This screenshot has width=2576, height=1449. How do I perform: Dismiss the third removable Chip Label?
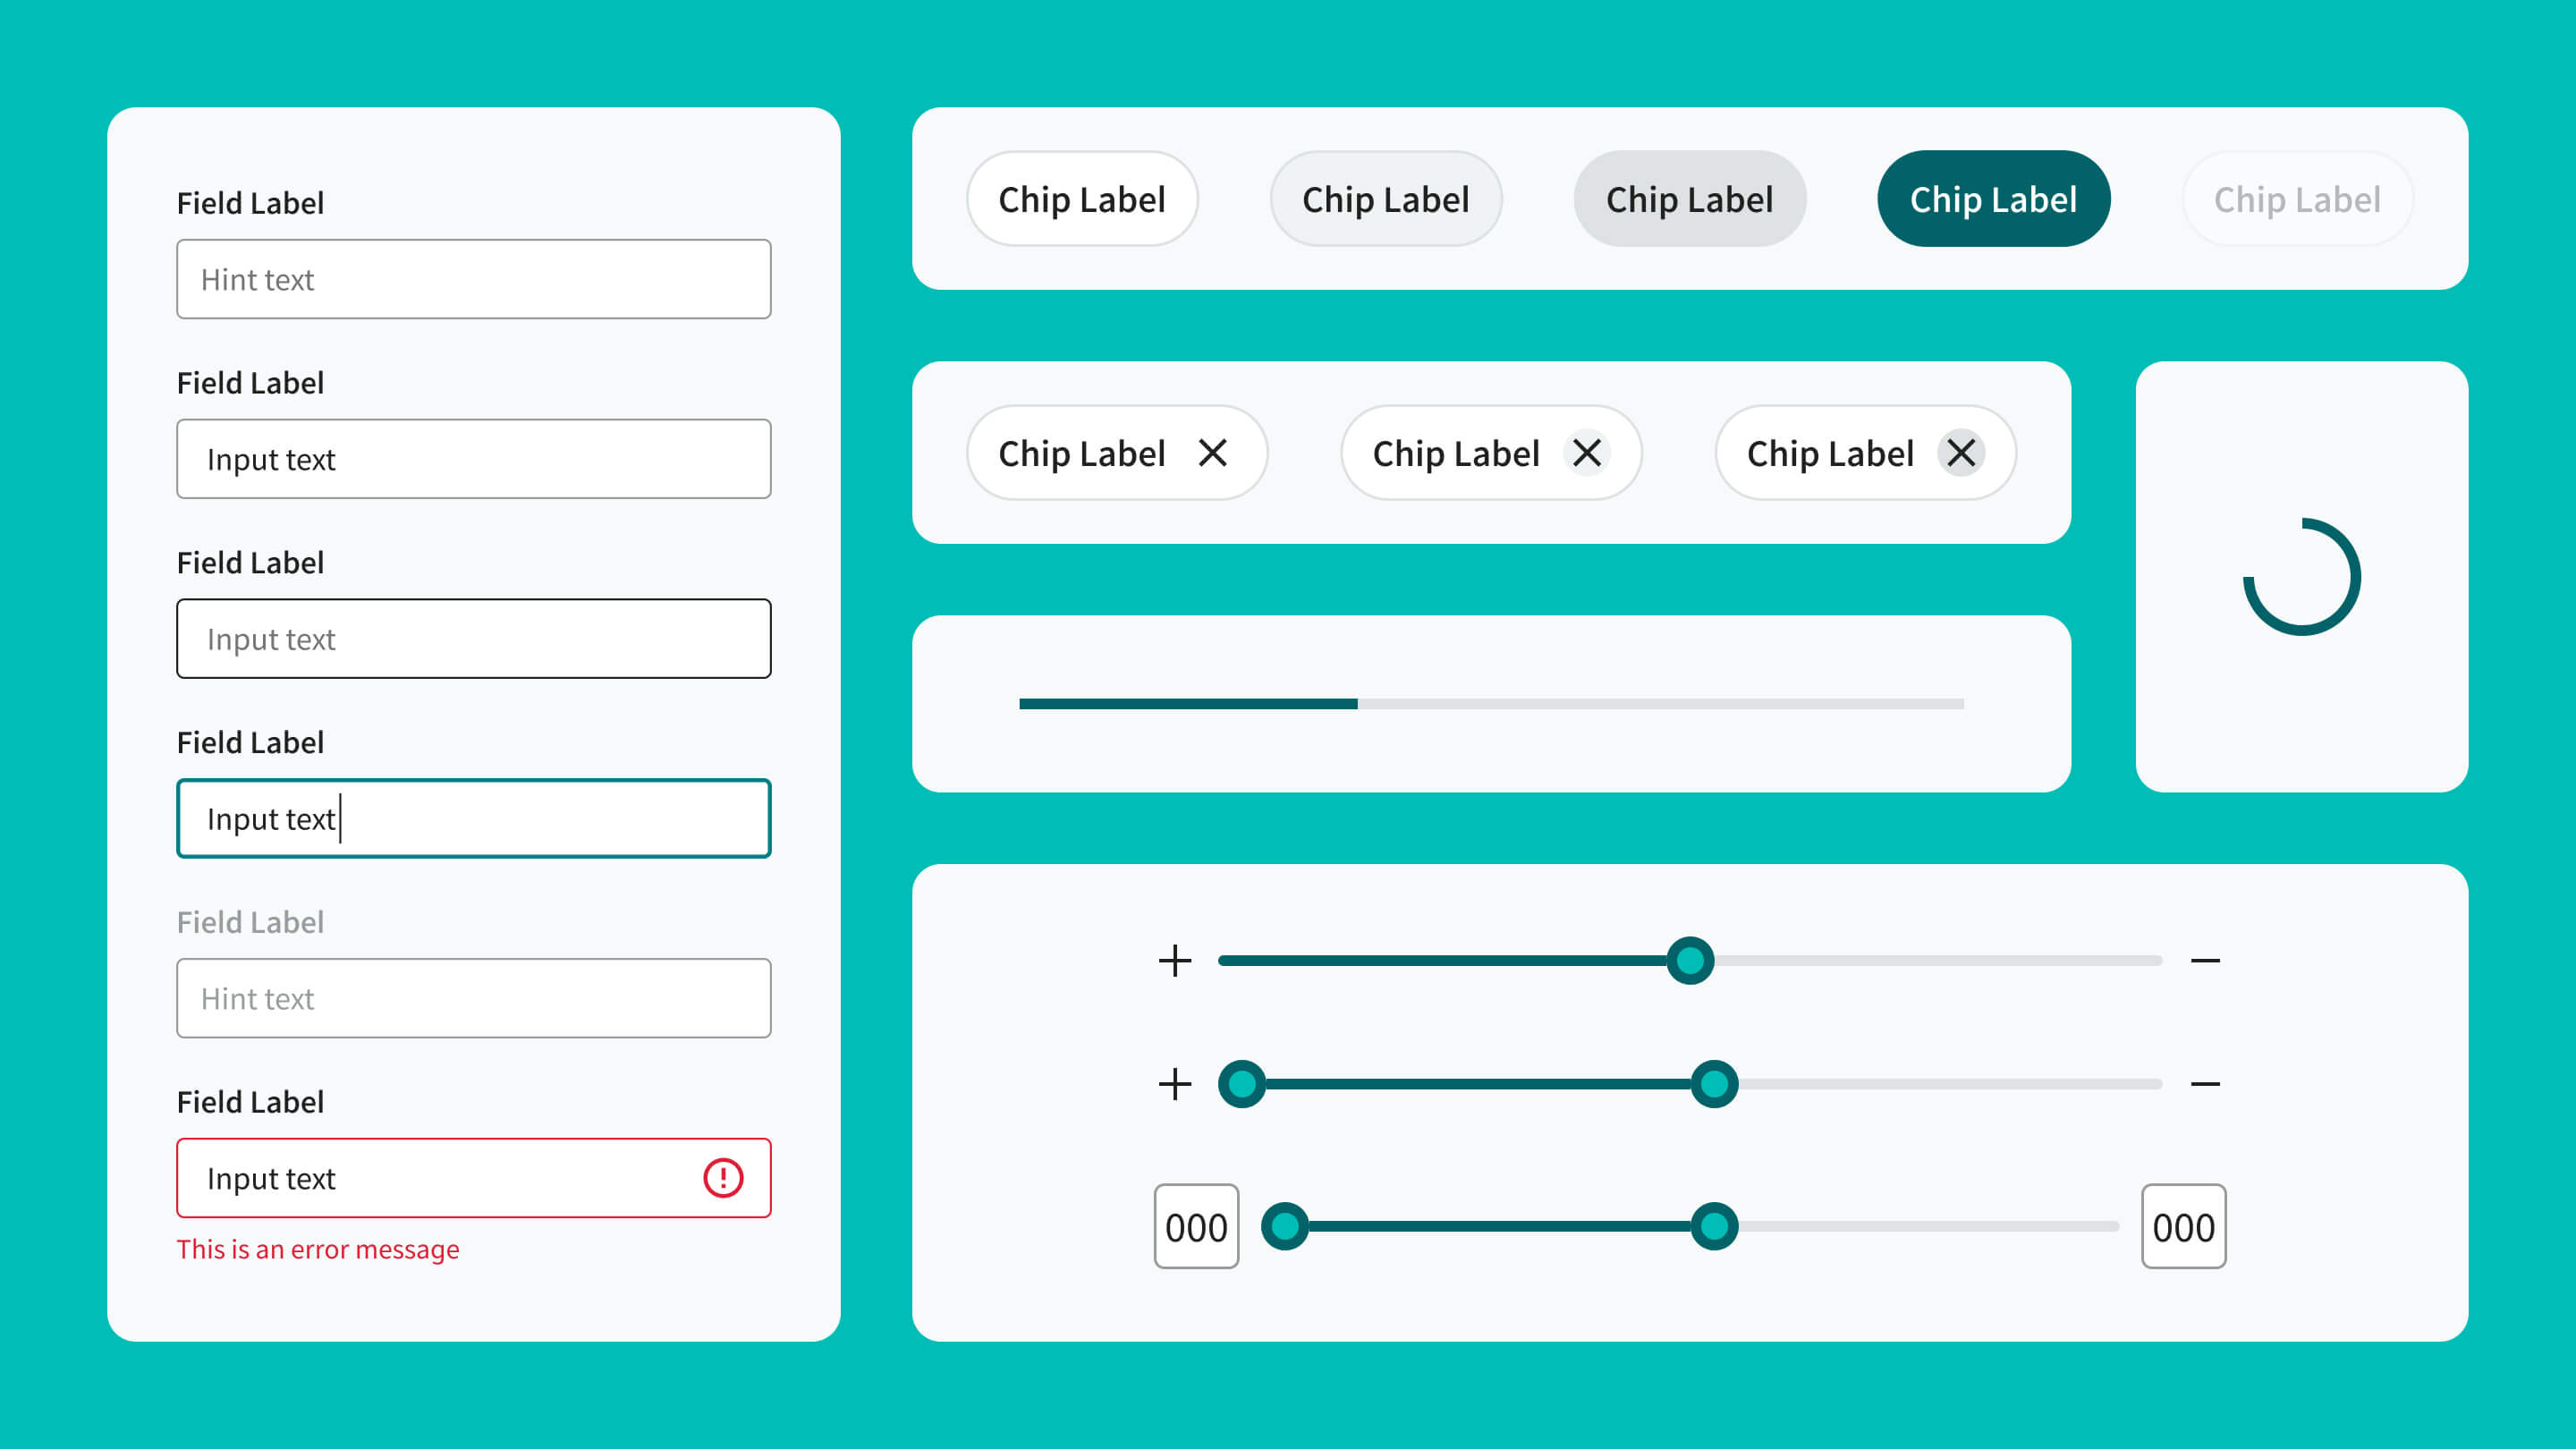click(1961, 453)
